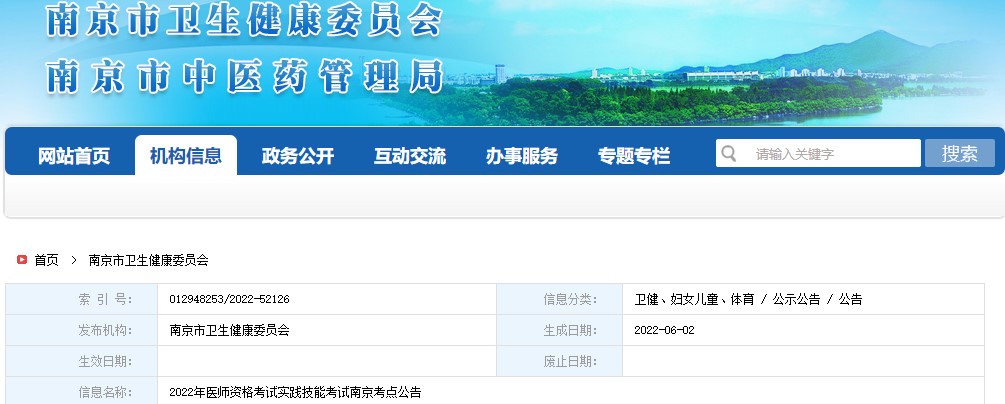This screenshot has width=1005, height=404.
Task: Open the 政务公开 navigation menu
Action: pyautogui.click(x=298, y=156)
